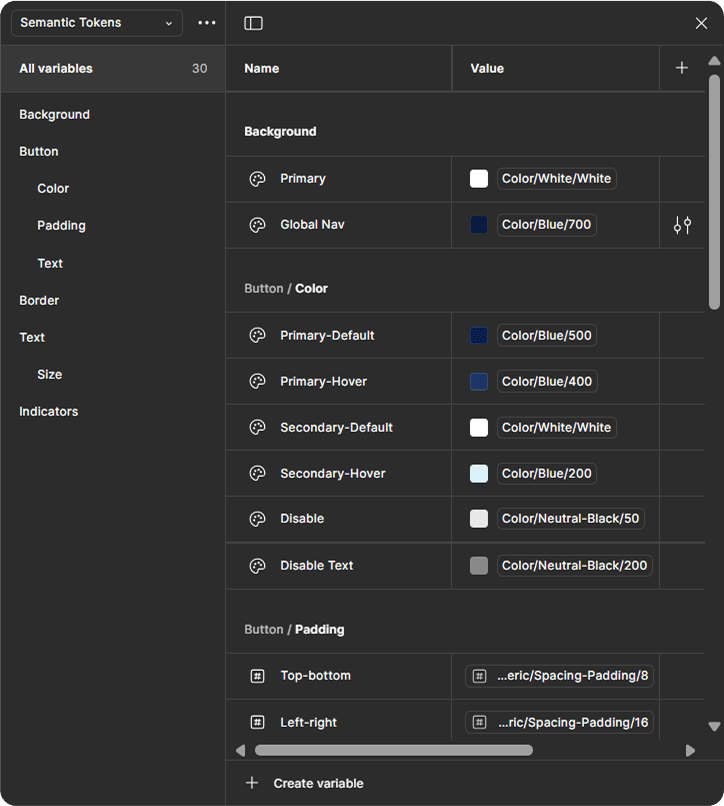Click the Secondary-Default palette icon
Screen dimensions: 724x806
tap(257, 428)
